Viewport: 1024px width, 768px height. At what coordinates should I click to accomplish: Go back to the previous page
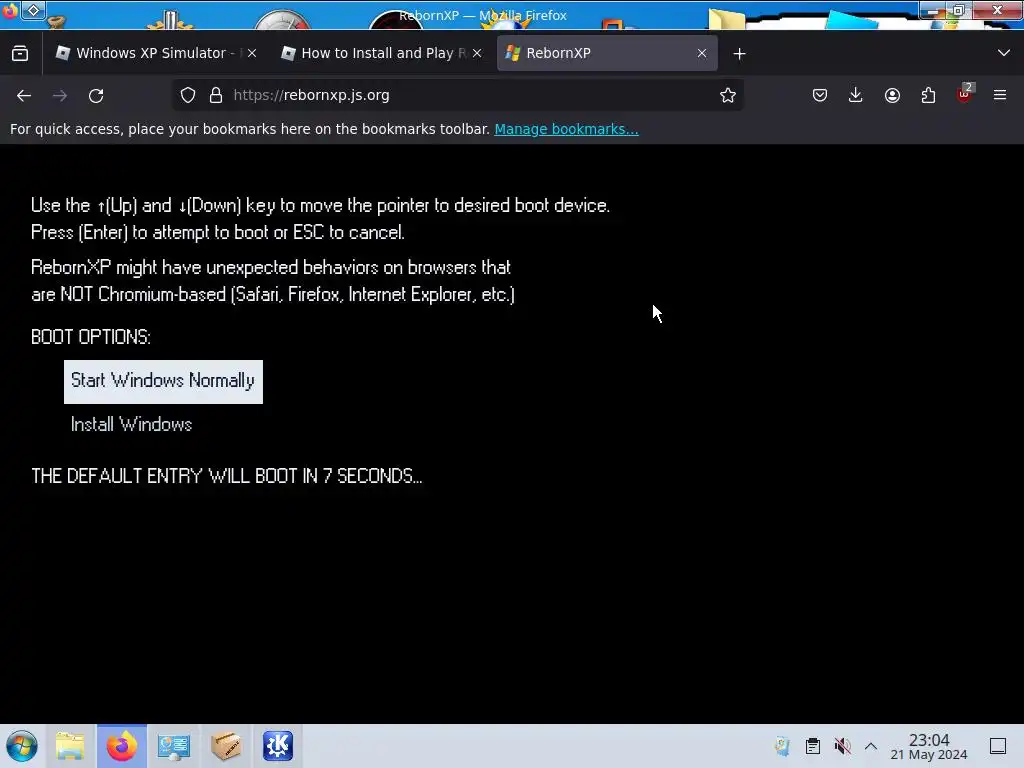click(x=24, y=95)
